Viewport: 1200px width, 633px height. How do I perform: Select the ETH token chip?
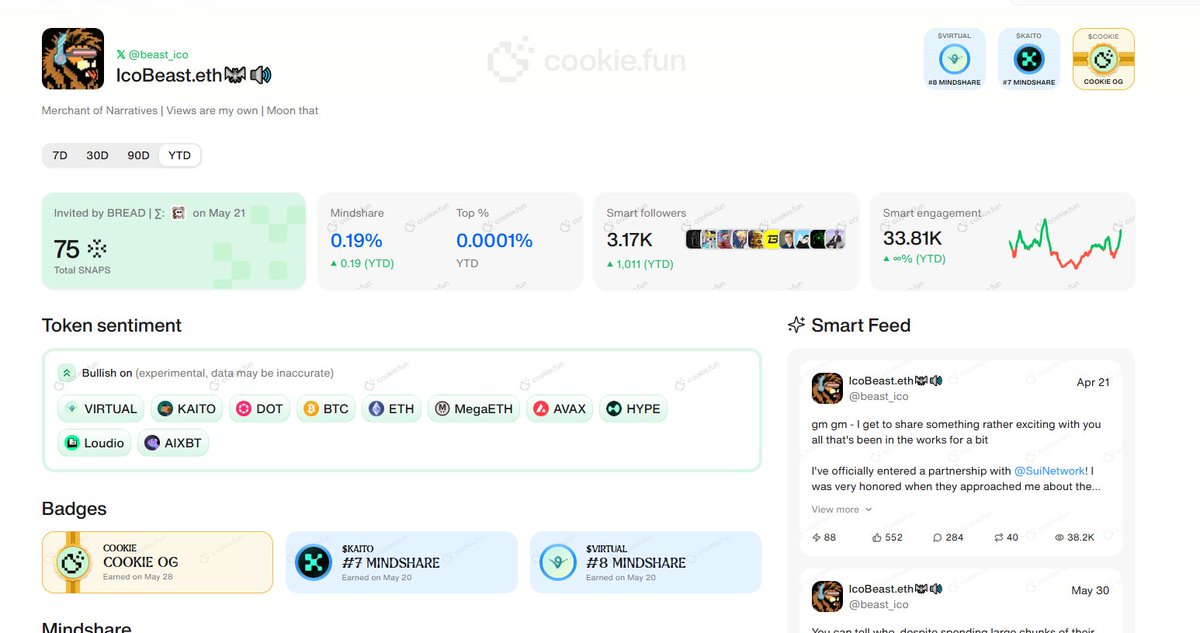point(391,409)
